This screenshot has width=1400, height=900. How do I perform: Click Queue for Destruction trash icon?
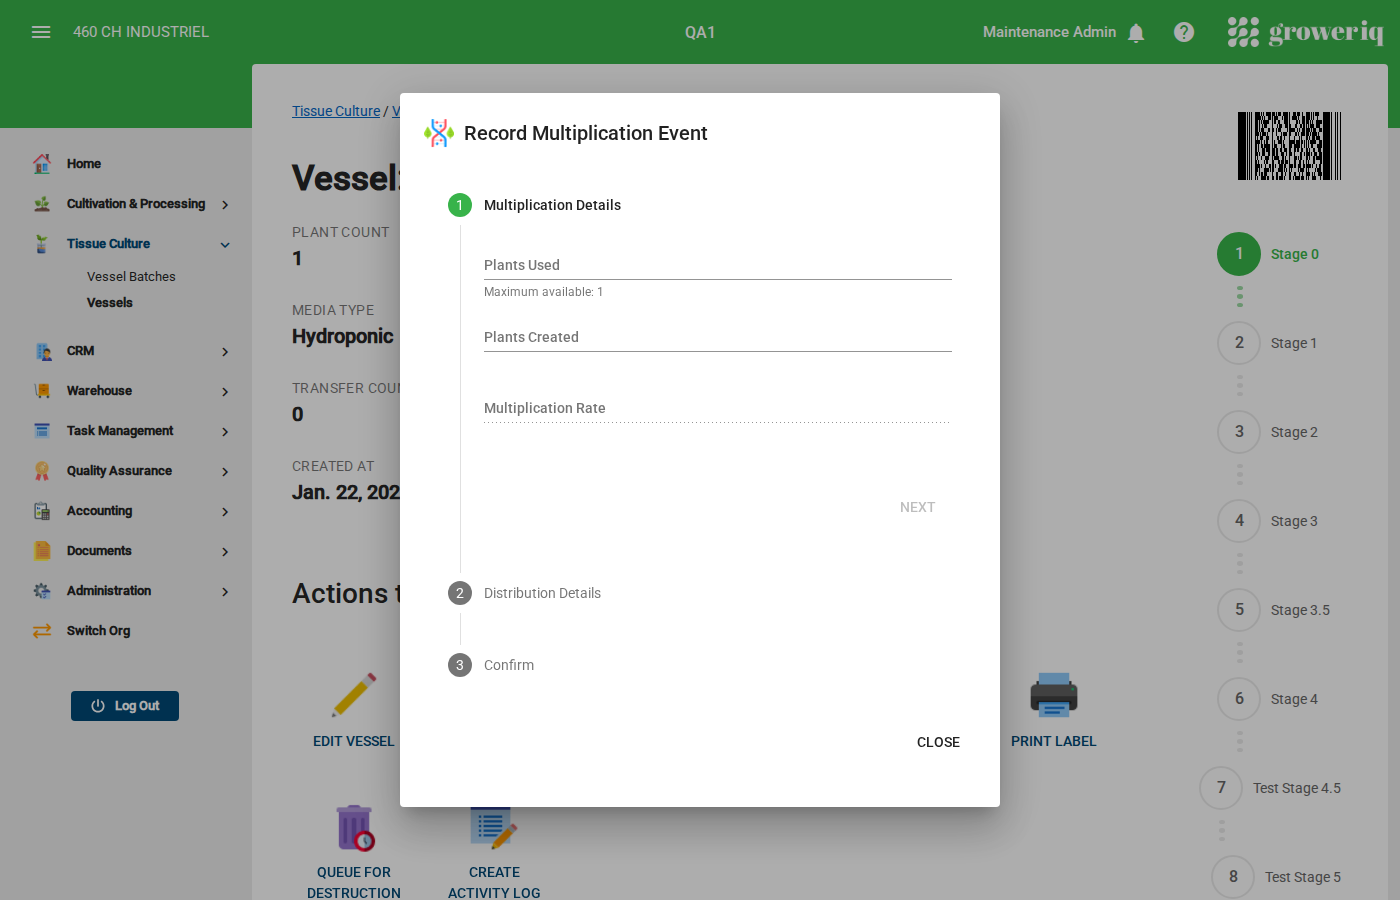tap(354, 828)
